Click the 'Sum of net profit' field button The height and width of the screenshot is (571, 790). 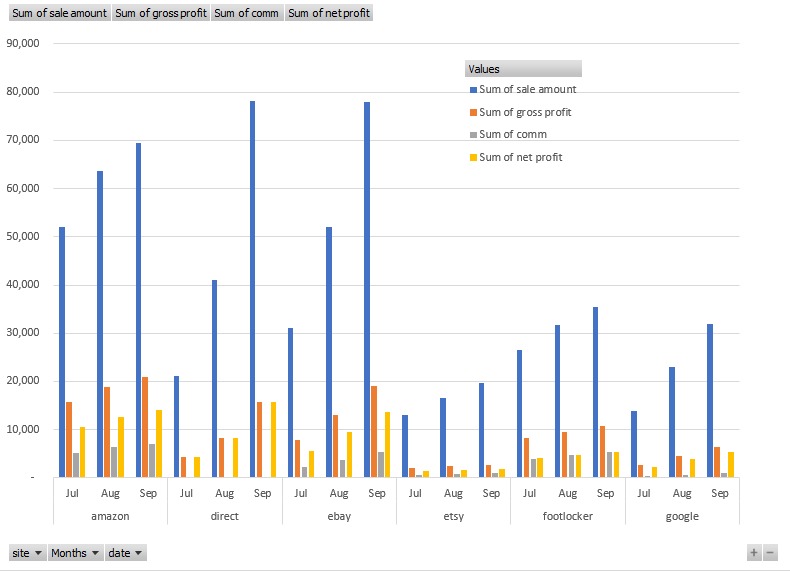(x=329, y=13)
